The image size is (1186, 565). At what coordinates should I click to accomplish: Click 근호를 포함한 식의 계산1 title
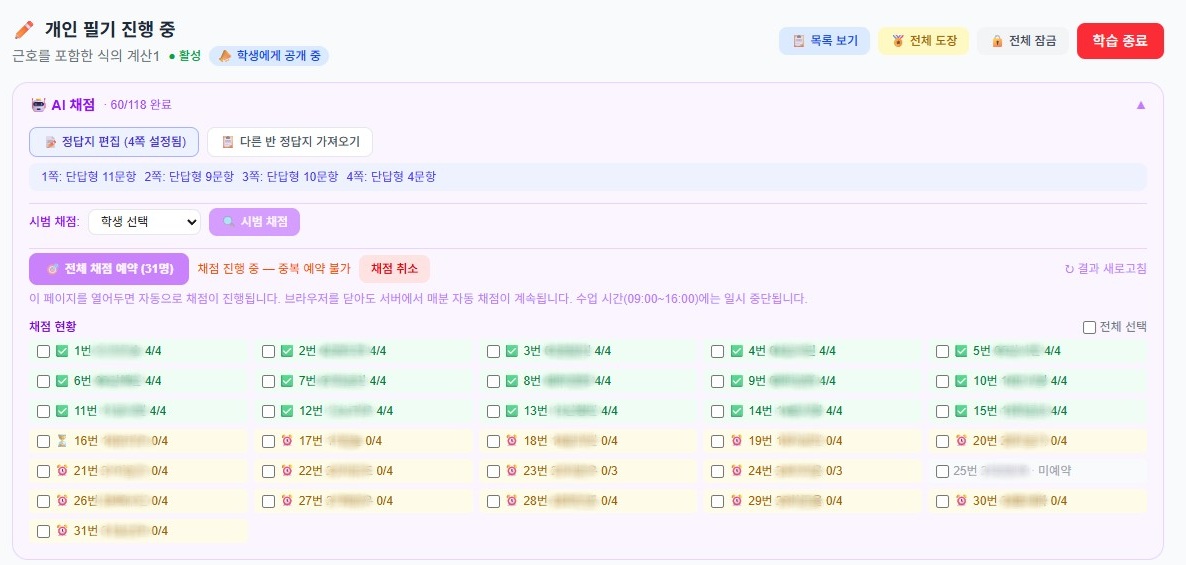(x=86, y=56)
